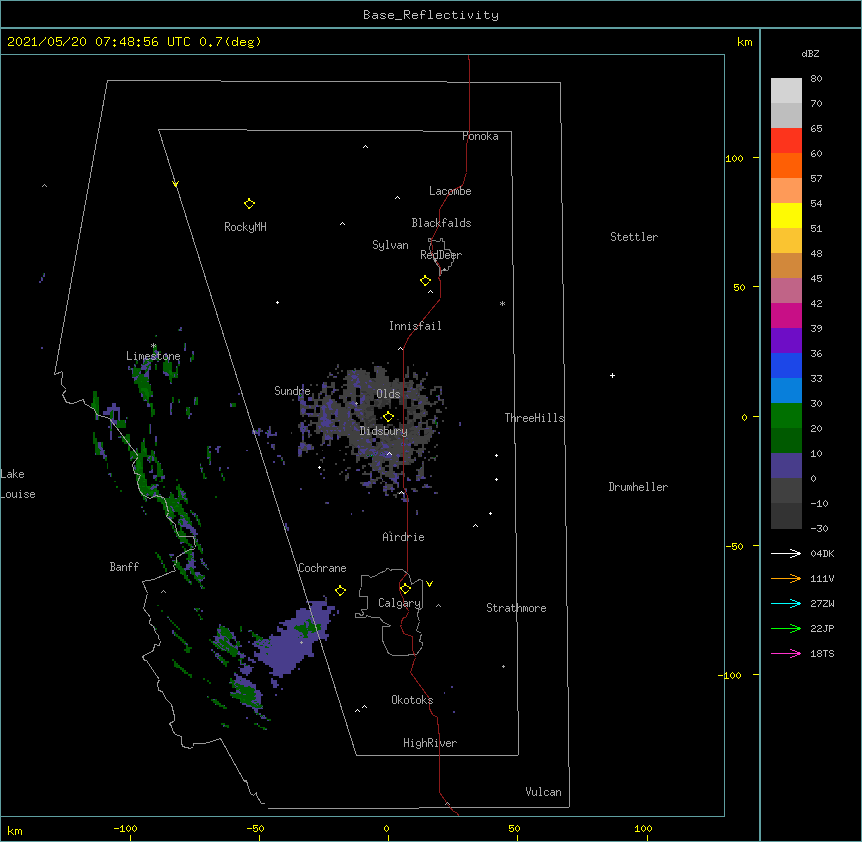Select the light gray 80 dBZ swatch

[786, 91]
